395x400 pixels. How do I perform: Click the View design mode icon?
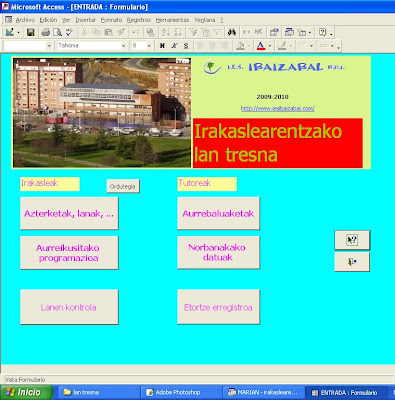[10, 32]
